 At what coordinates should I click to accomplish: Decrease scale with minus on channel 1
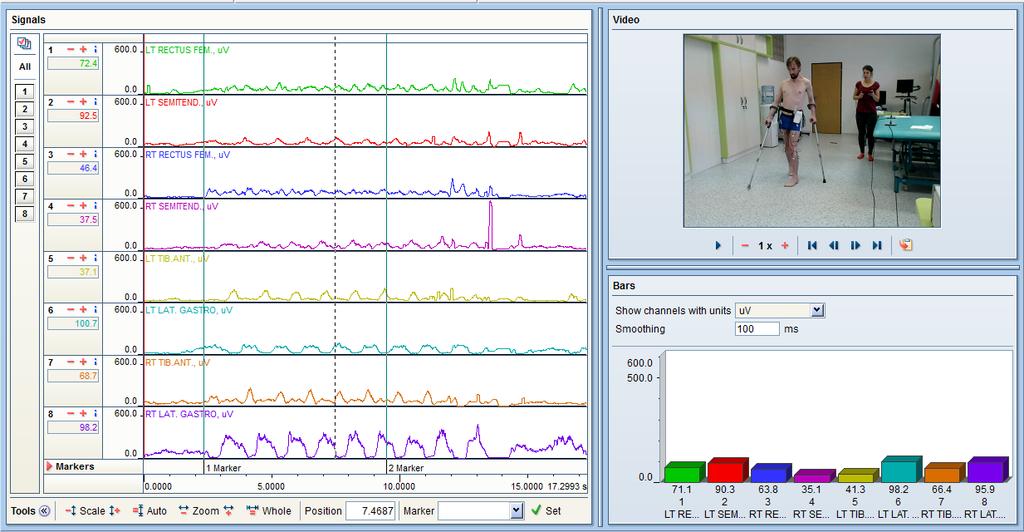pos(71,50)
